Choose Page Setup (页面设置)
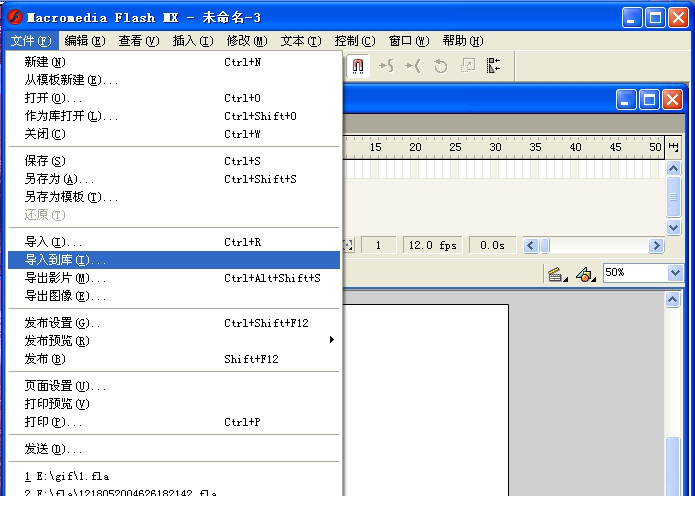Viewport: 695px width, 515px height. 174,386
